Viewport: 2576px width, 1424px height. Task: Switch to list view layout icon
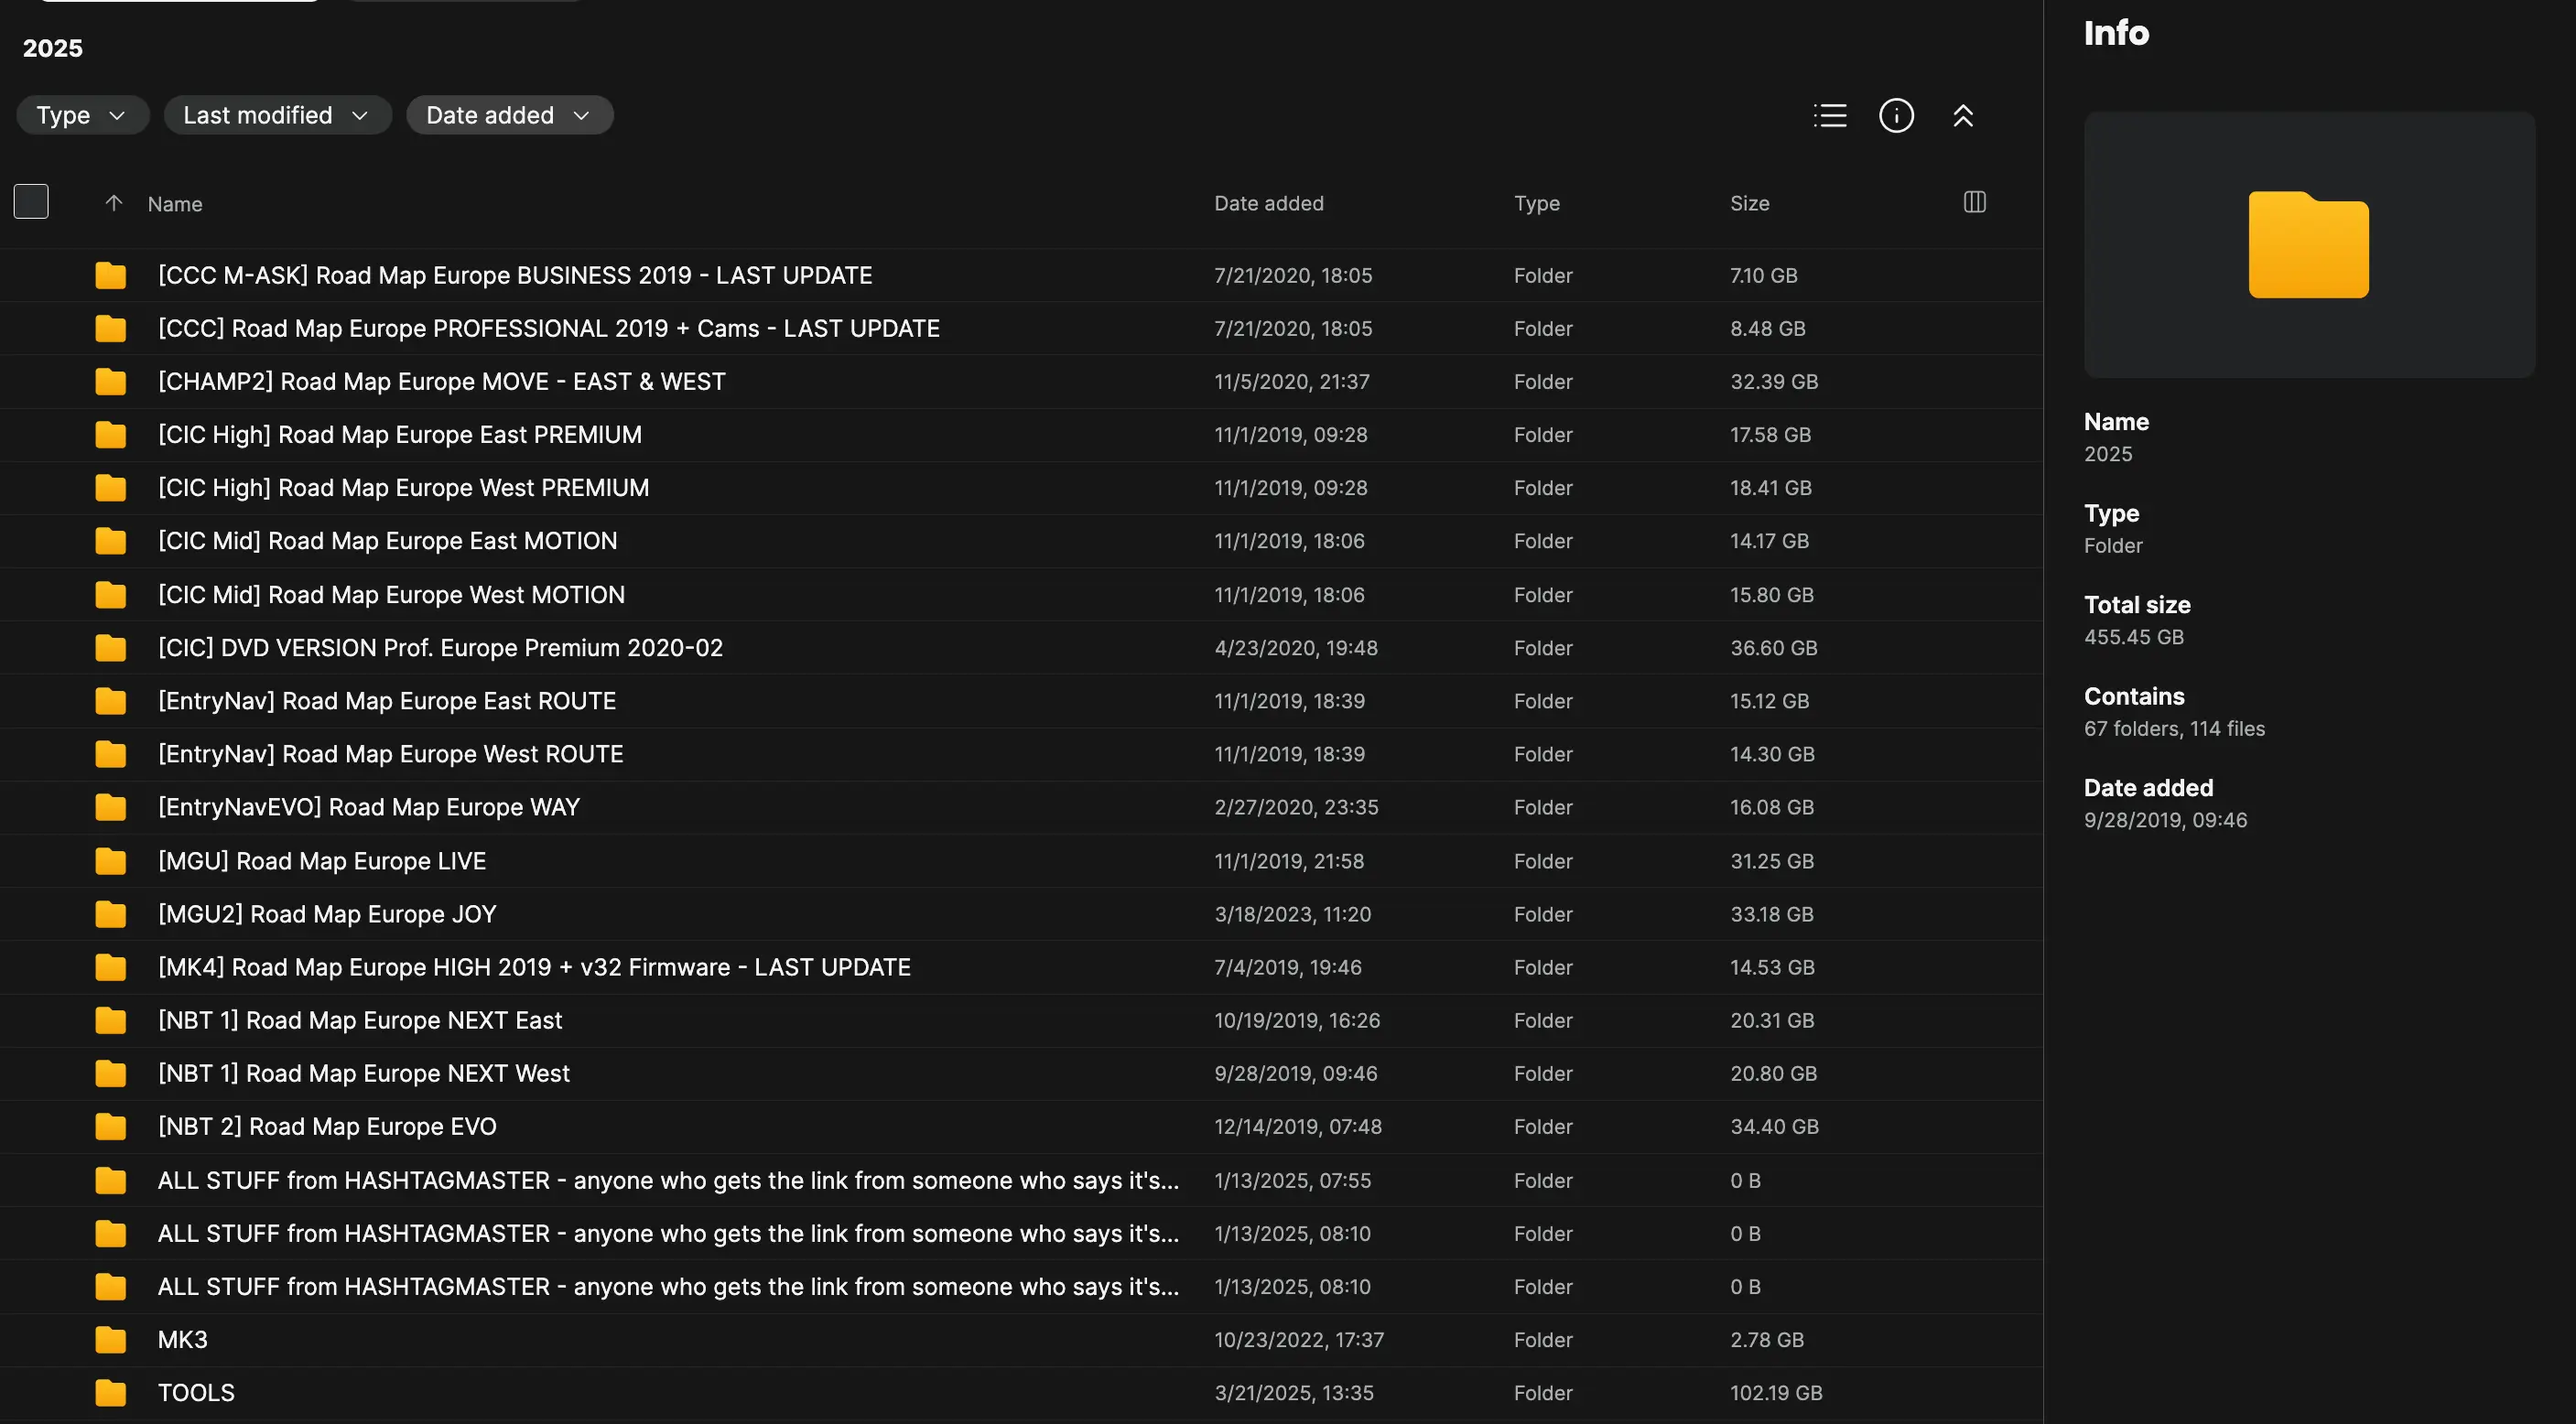(x=1829, y=116)
